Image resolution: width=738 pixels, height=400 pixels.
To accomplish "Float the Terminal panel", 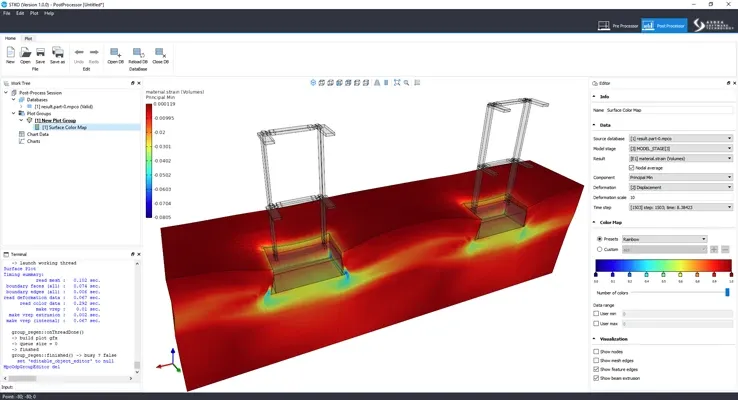I will coord(133,254).
